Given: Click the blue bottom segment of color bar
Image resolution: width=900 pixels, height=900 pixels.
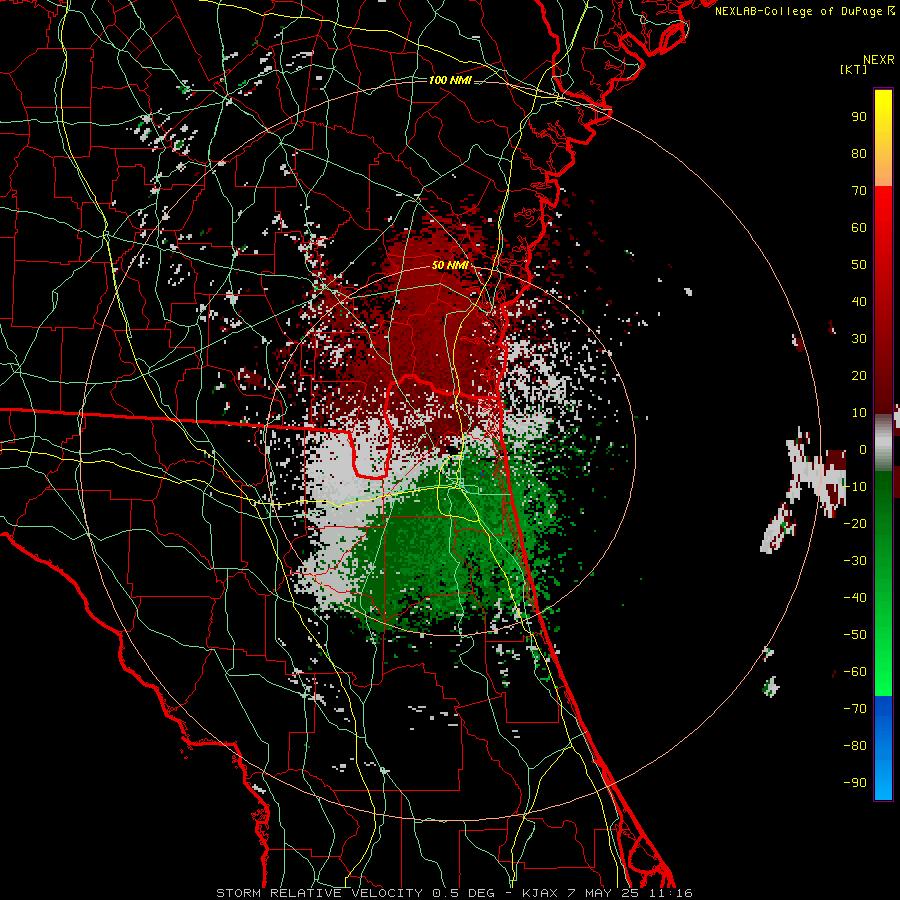Looking at the screenshot, I should tap(883, 747).
